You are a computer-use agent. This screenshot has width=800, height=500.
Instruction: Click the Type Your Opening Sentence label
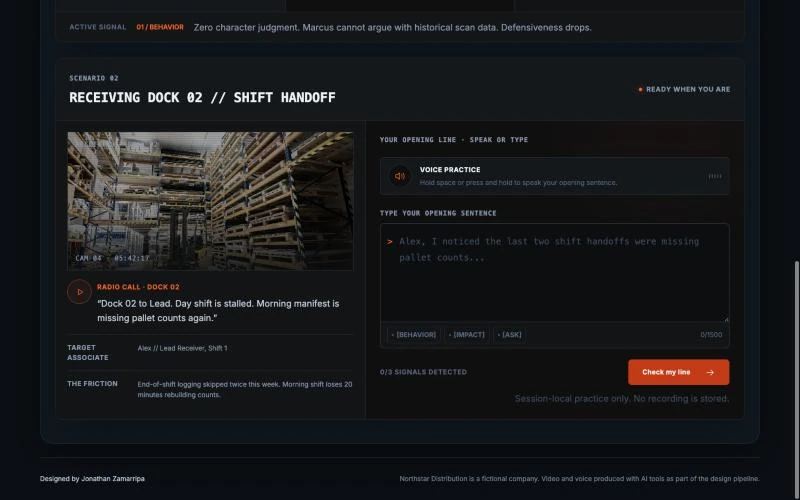tap(438, 213)
